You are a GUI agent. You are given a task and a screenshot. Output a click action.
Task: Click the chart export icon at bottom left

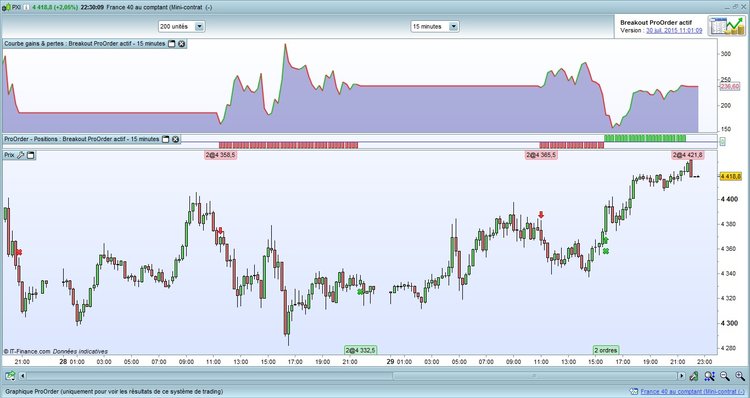pyautogui.click(x=10, y=376)
